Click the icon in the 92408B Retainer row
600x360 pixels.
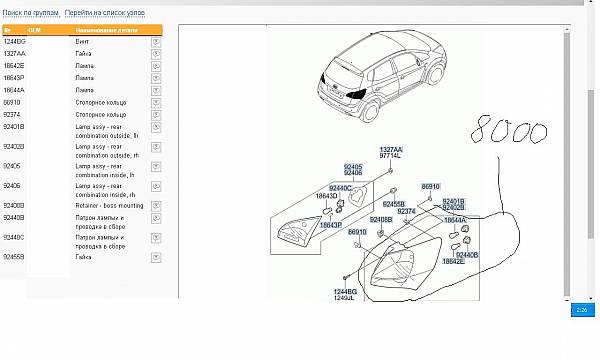(x=156, y=206)
